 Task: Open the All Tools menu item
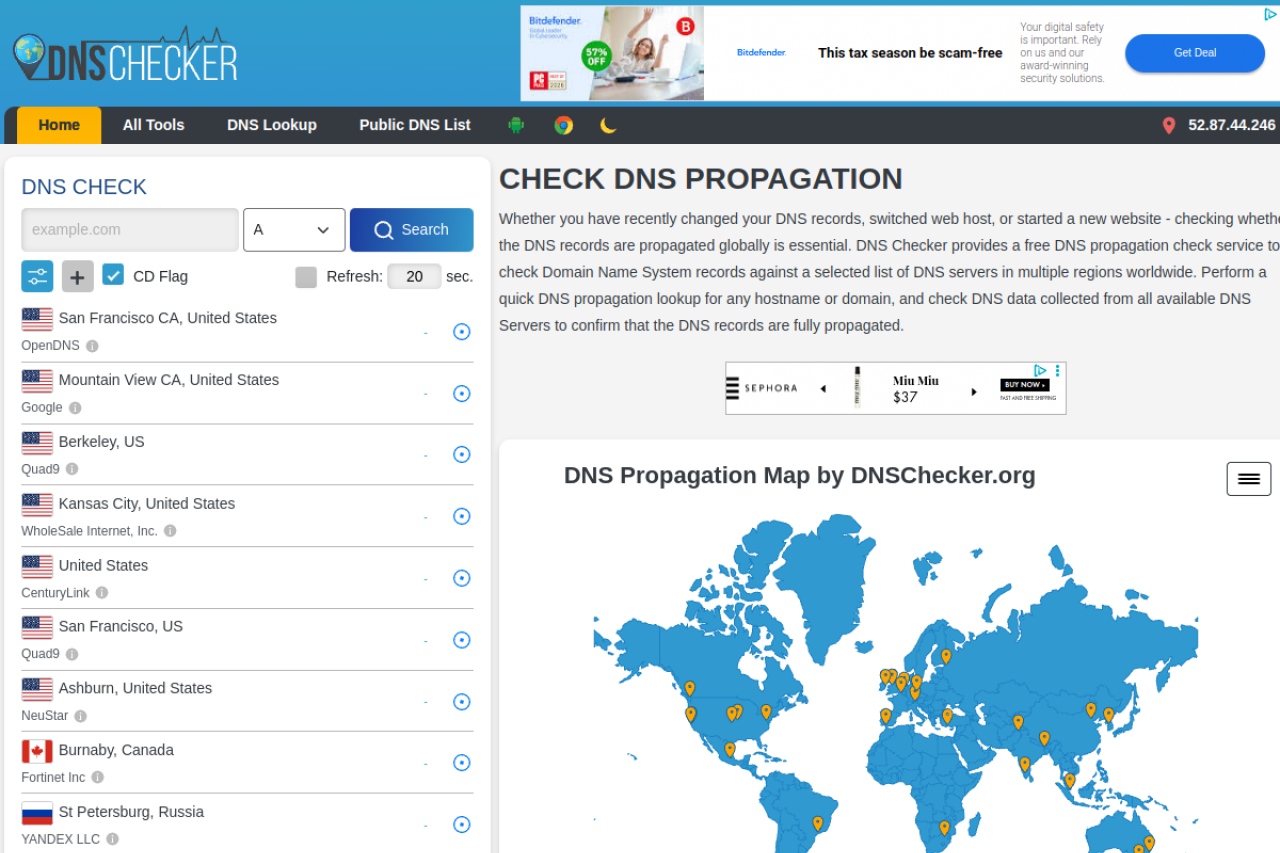pos(153,125)
